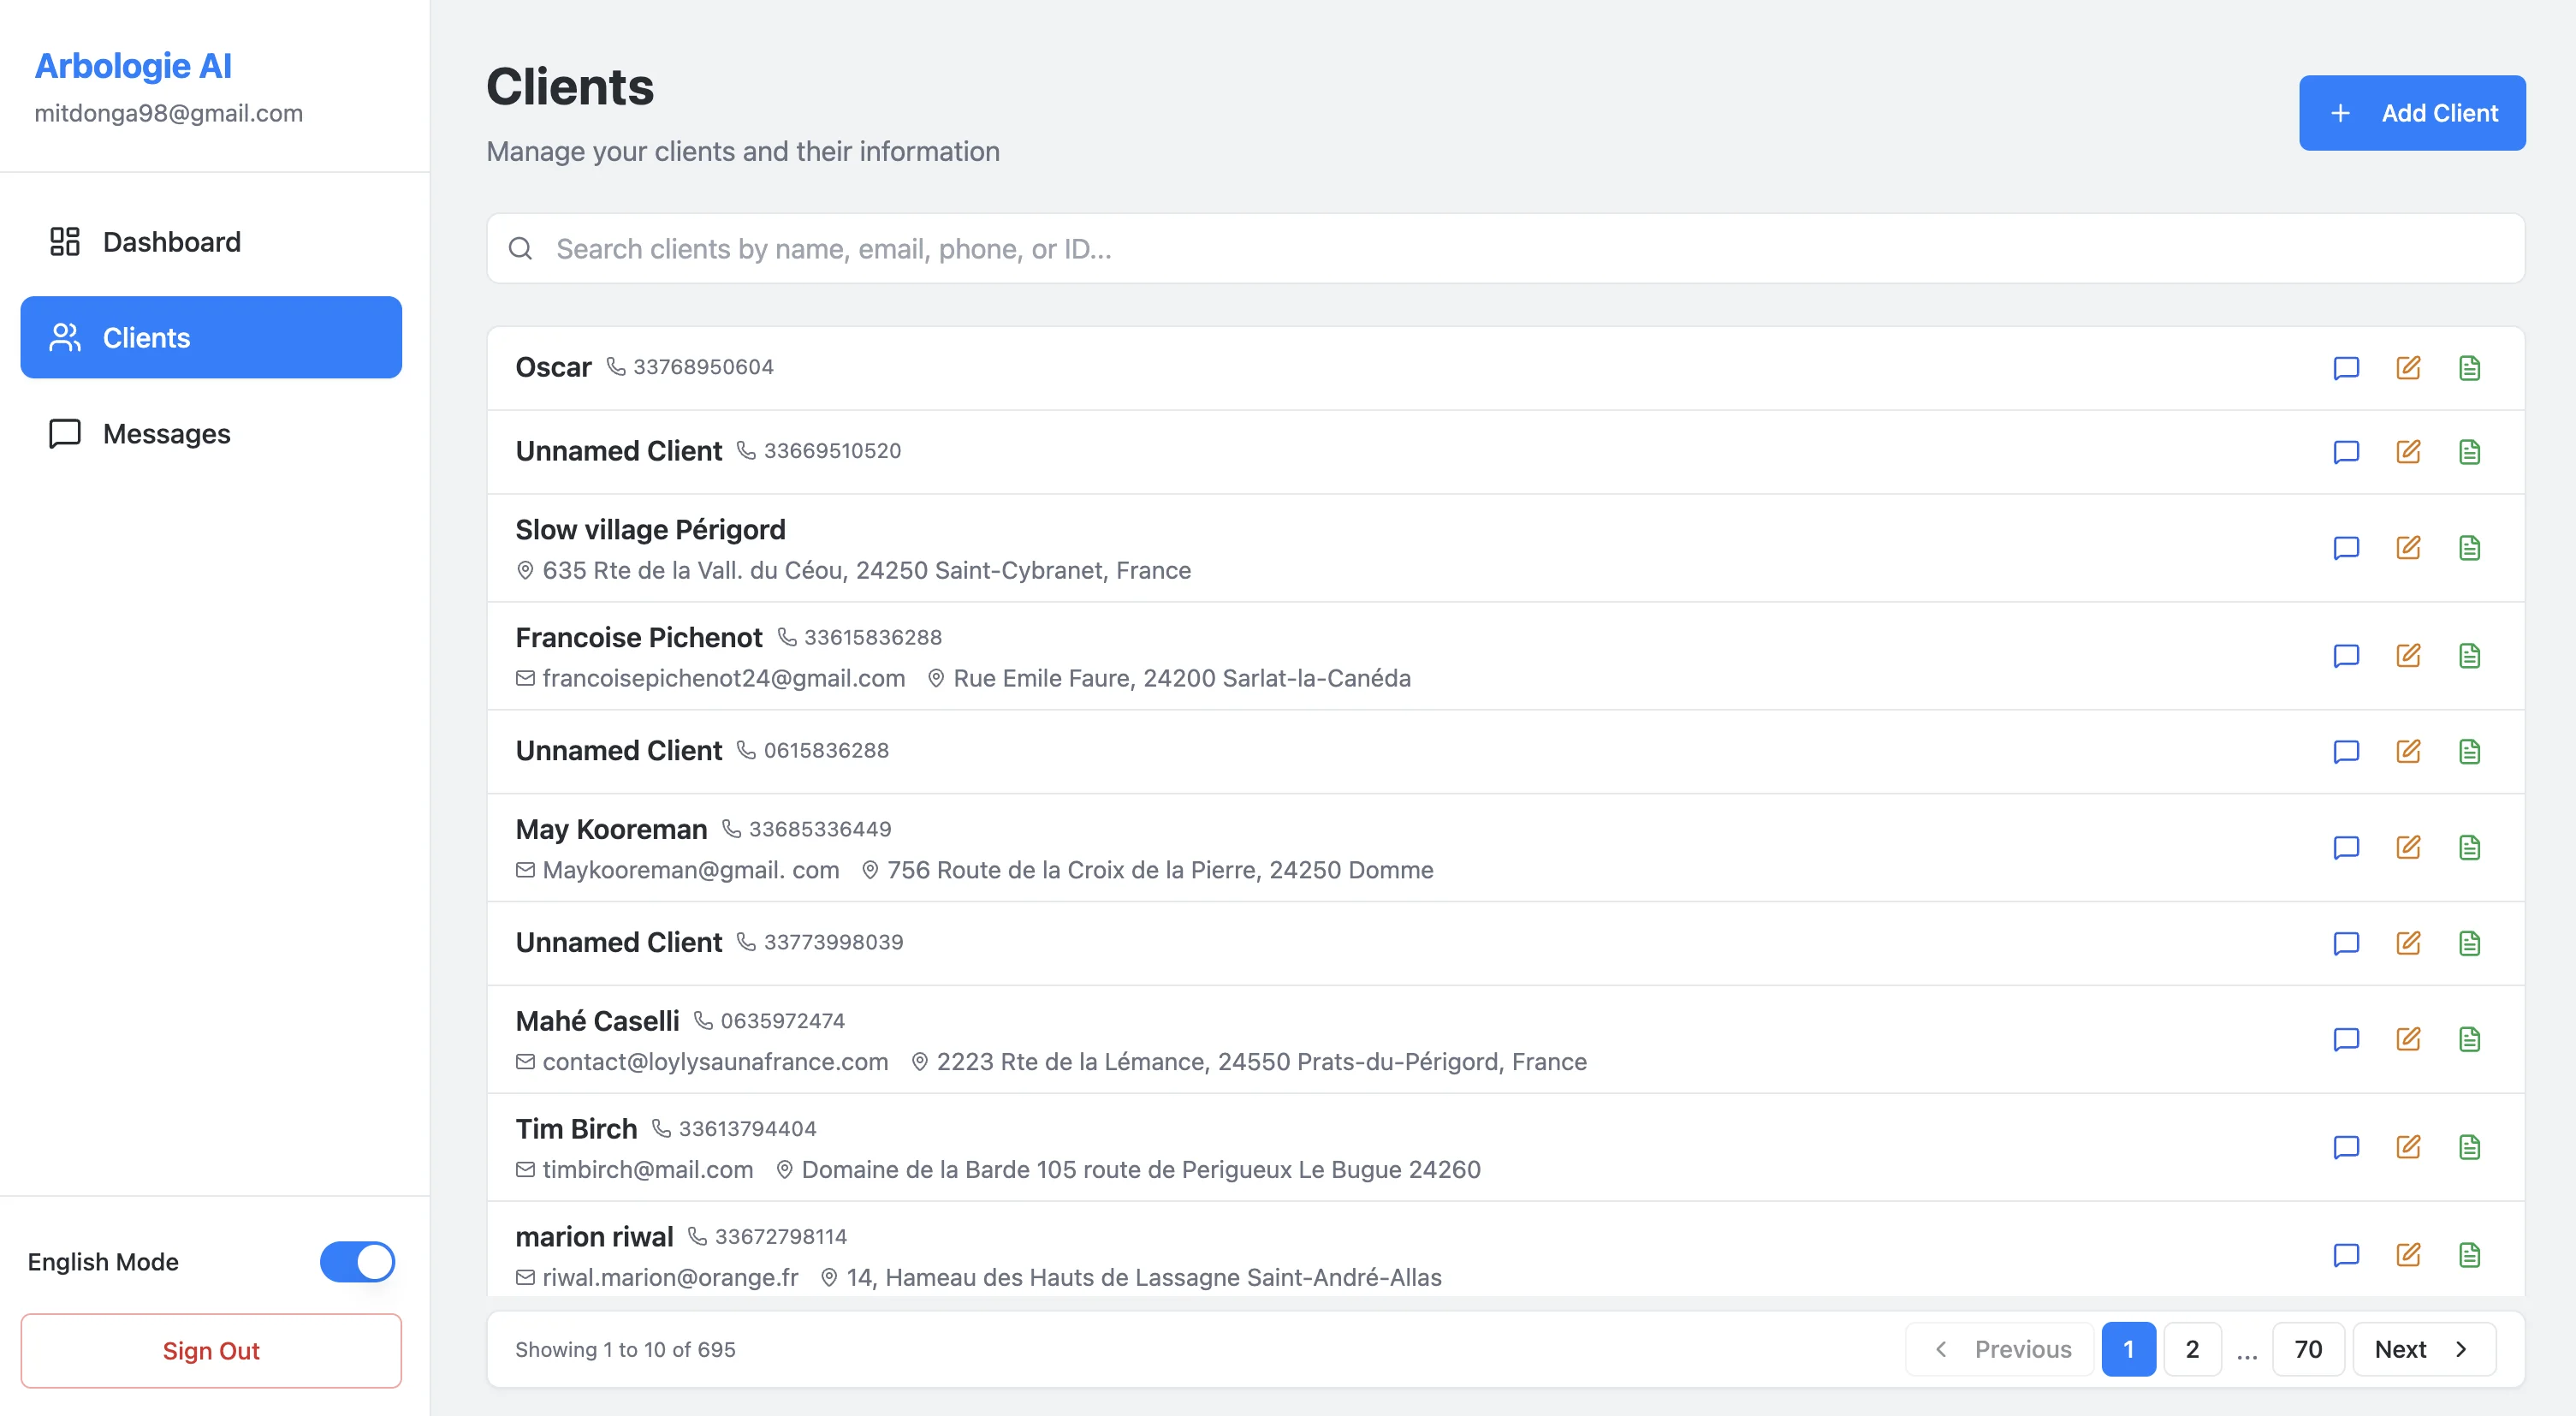This screenshot has width=2576, height=1416.
Task: Click the Add Client button
Action: pos(2411,113)
